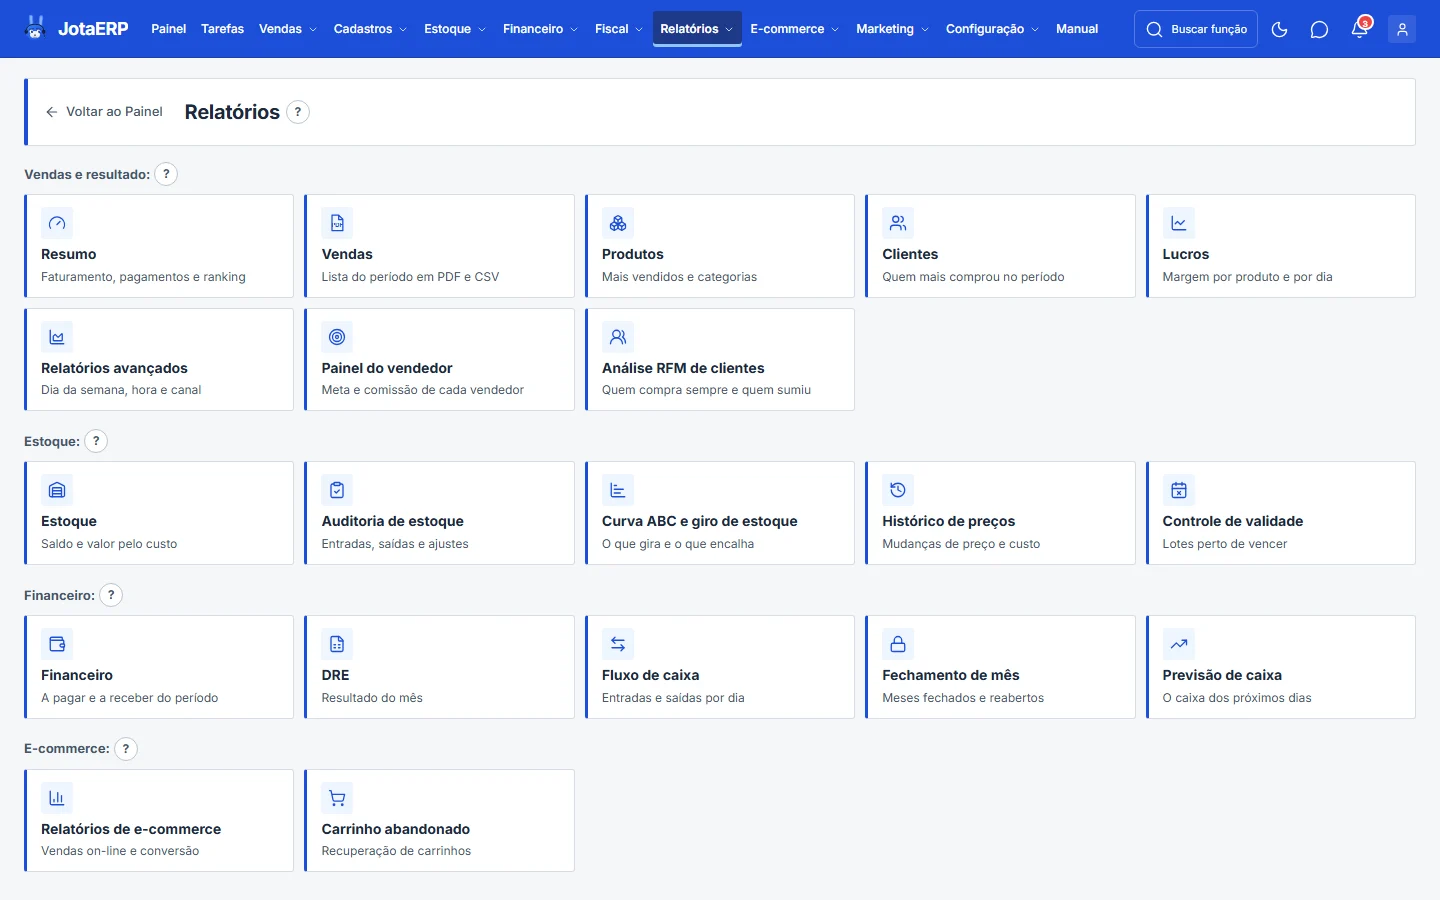Click Voltar ao Painel link

click(x=104, y=112)
